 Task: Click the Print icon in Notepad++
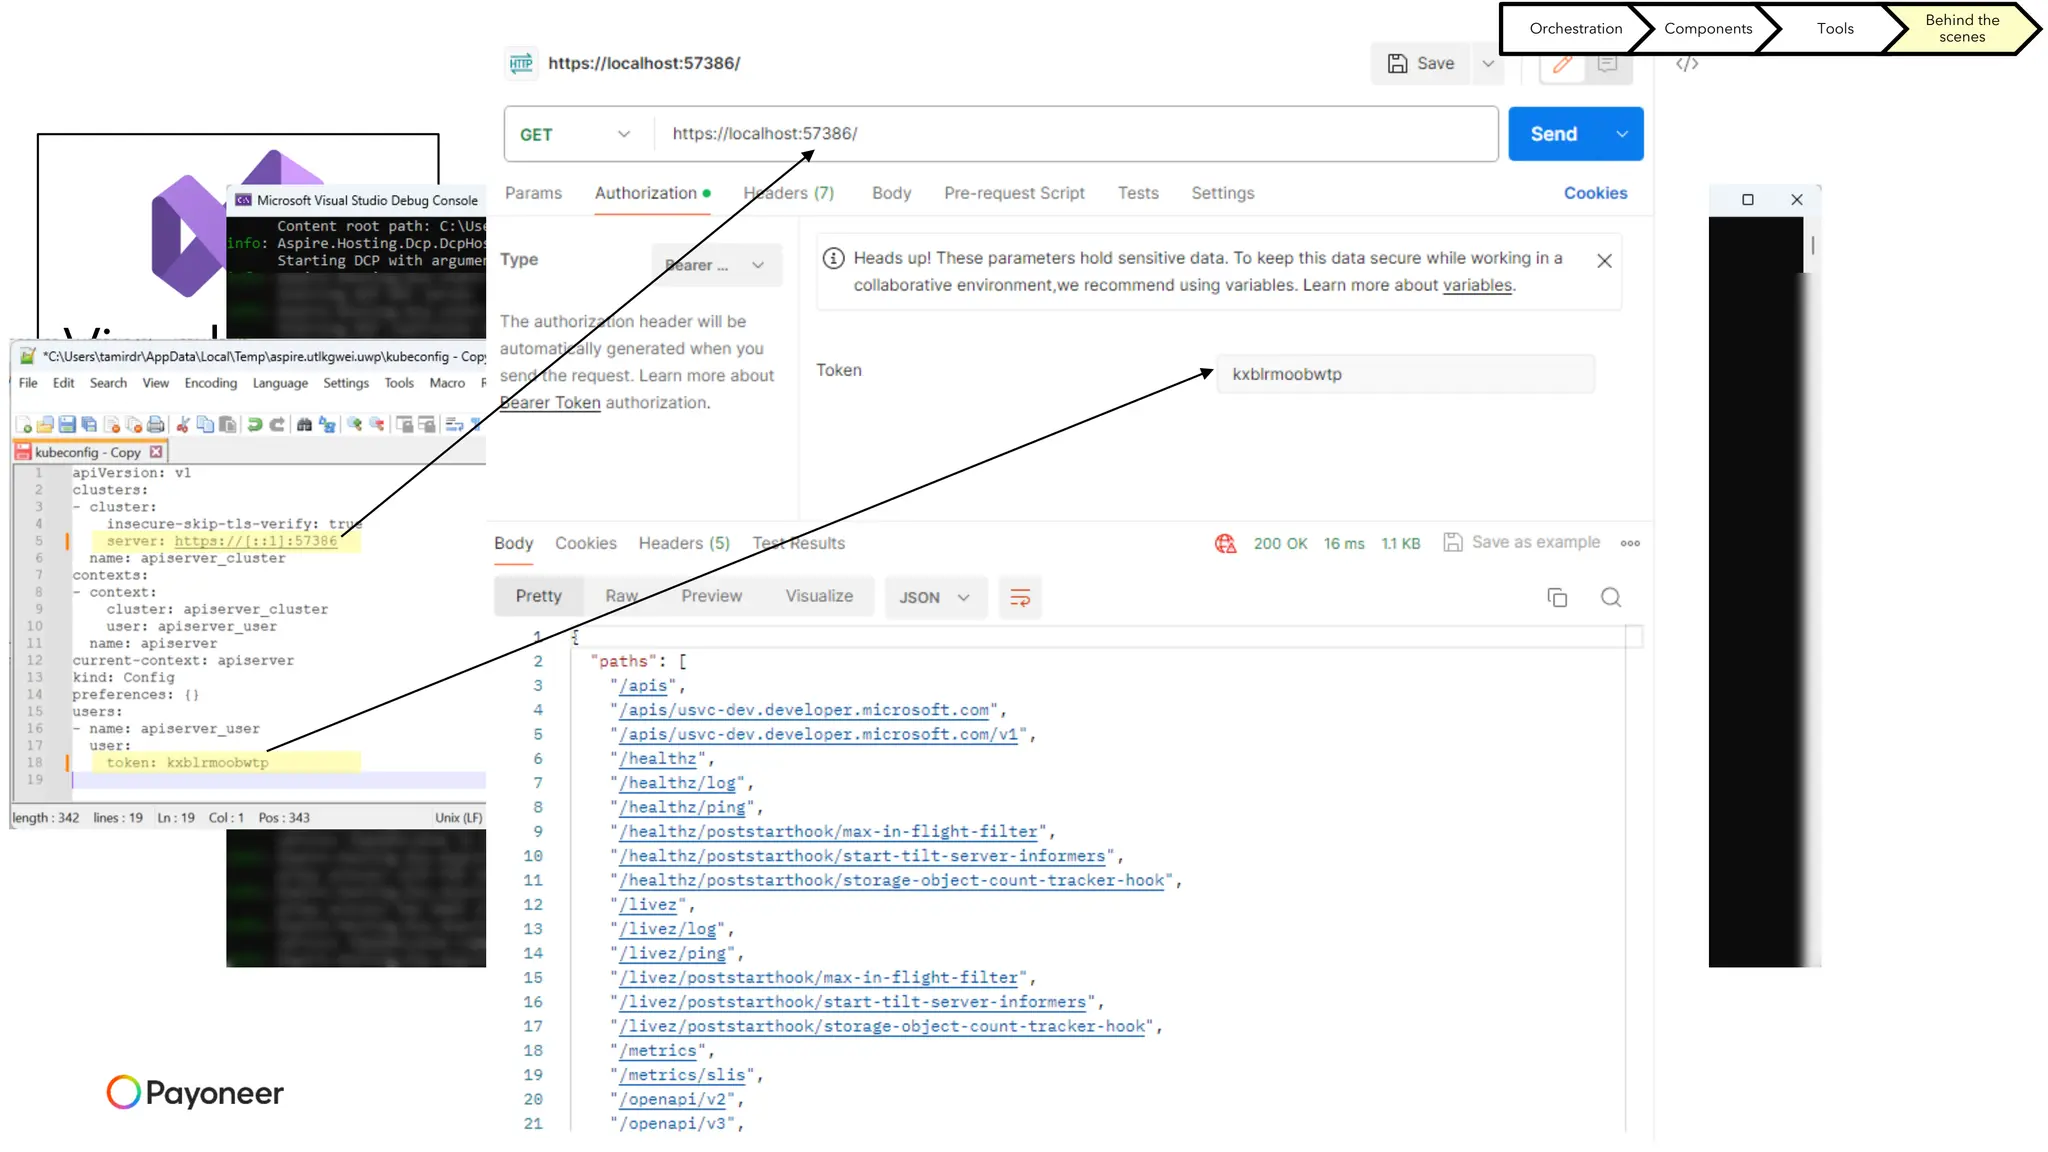pyautogui.click(x=155, y=425)
